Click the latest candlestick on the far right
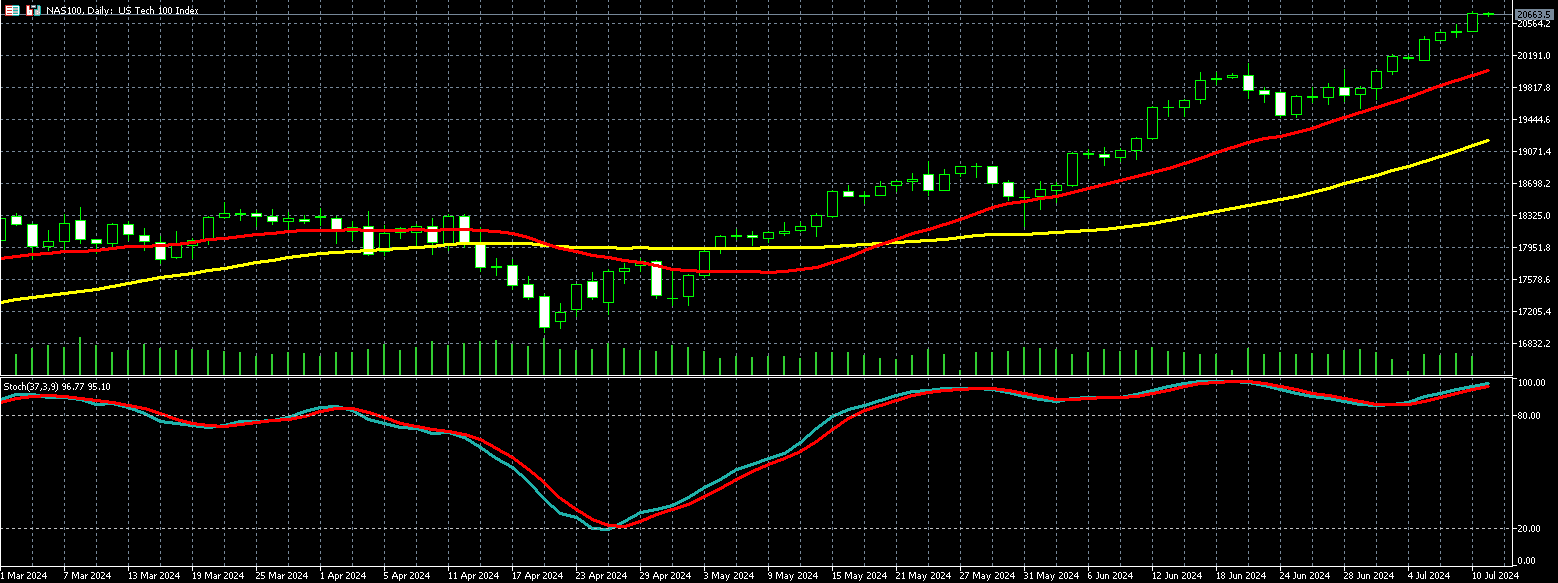 [x=1489, y=14]
